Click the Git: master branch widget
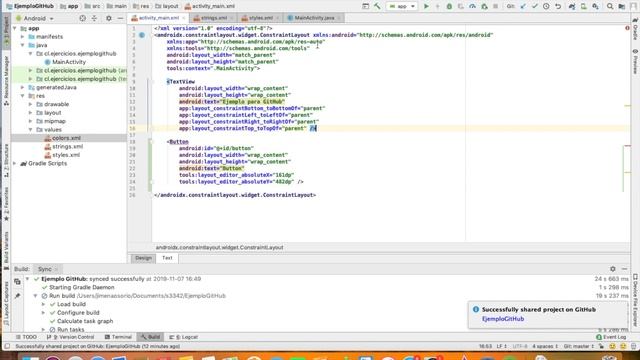Viewport: 640px width, 360px height. (x=578, y=346)
